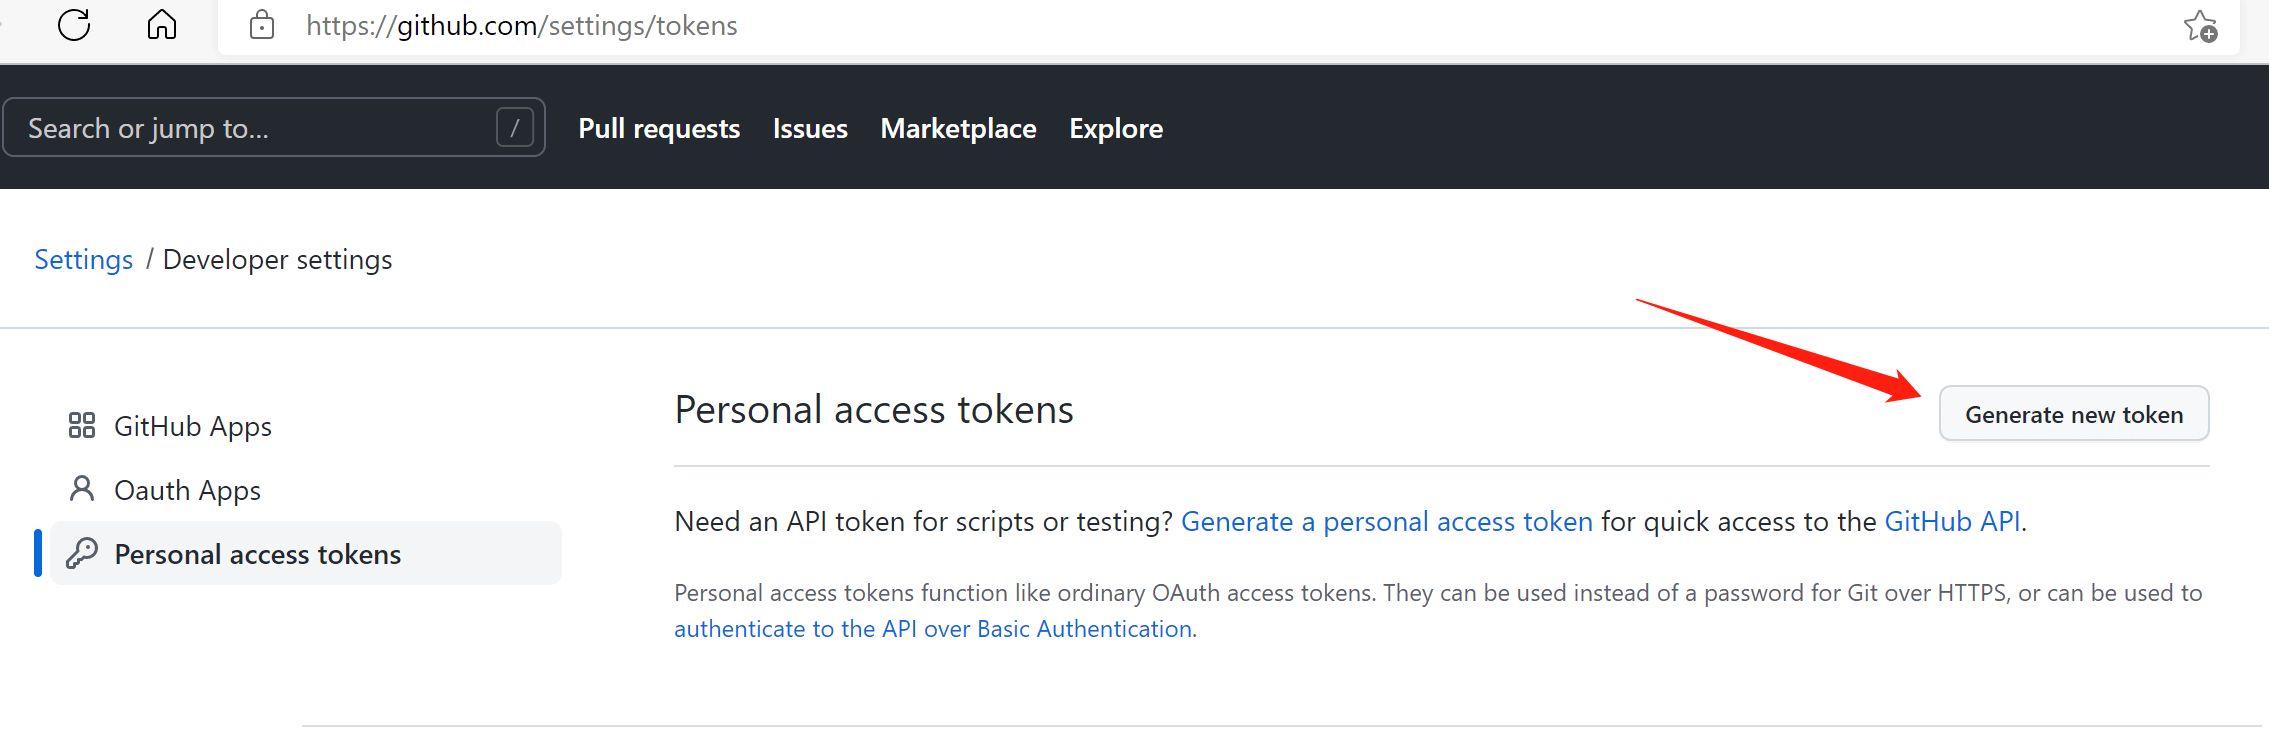Image resolution: width=2269 pixels, height=731 pixels.
Task: Go back to Settings breadcrumb link
Action: 84,260
